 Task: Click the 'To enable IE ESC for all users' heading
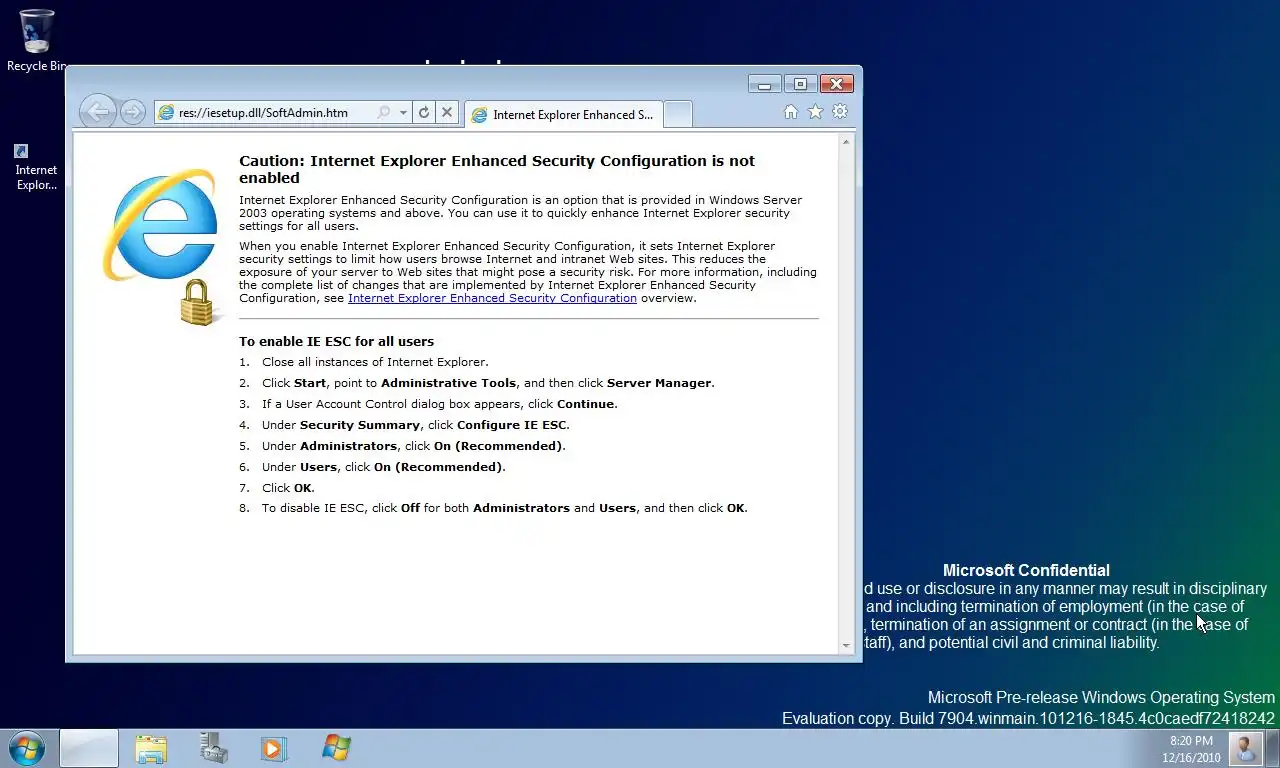point(336,341)
